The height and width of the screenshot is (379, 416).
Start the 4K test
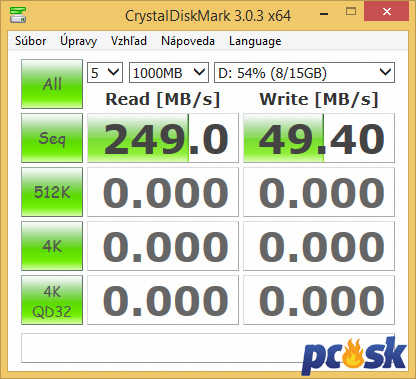click(x=52, y=246)
